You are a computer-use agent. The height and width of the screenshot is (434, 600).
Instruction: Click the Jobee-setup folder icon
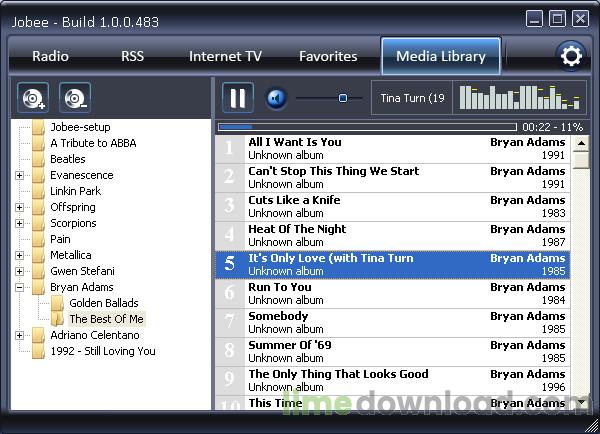(39, 127)
